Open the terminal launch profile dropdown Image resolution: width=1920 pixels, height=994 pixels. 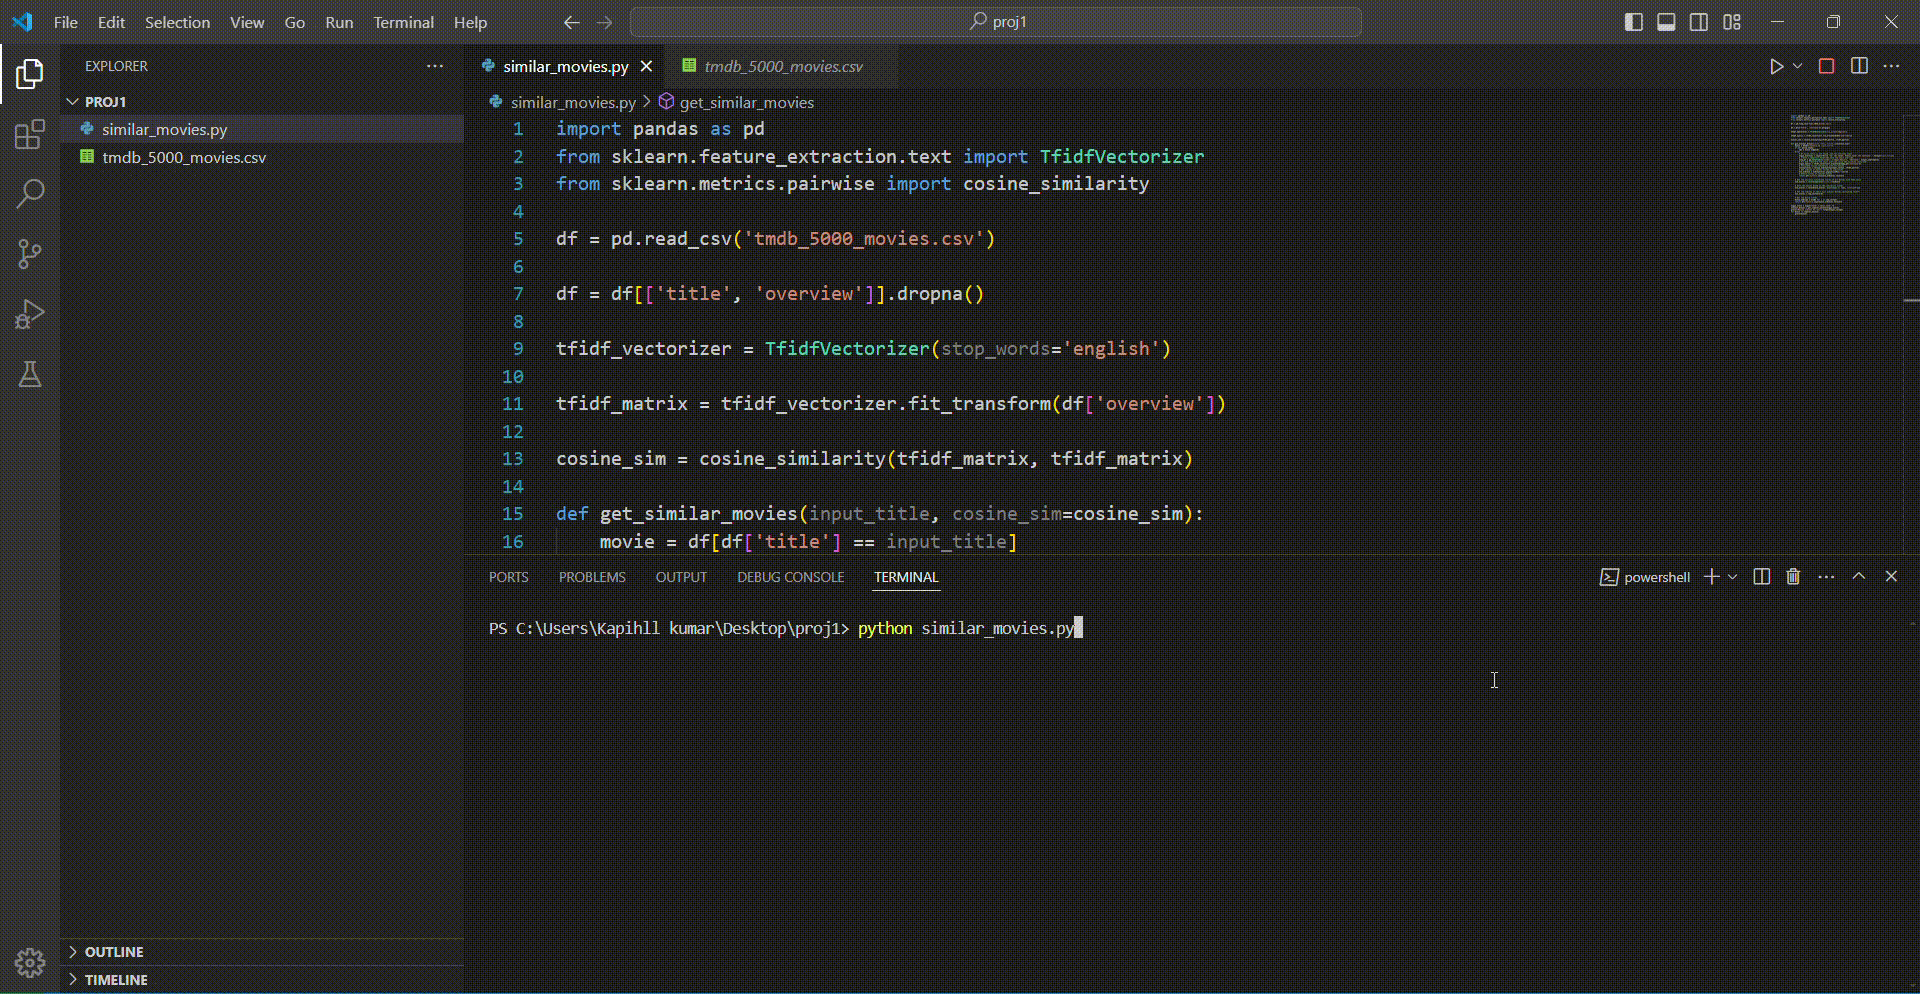click(1733, 577)
